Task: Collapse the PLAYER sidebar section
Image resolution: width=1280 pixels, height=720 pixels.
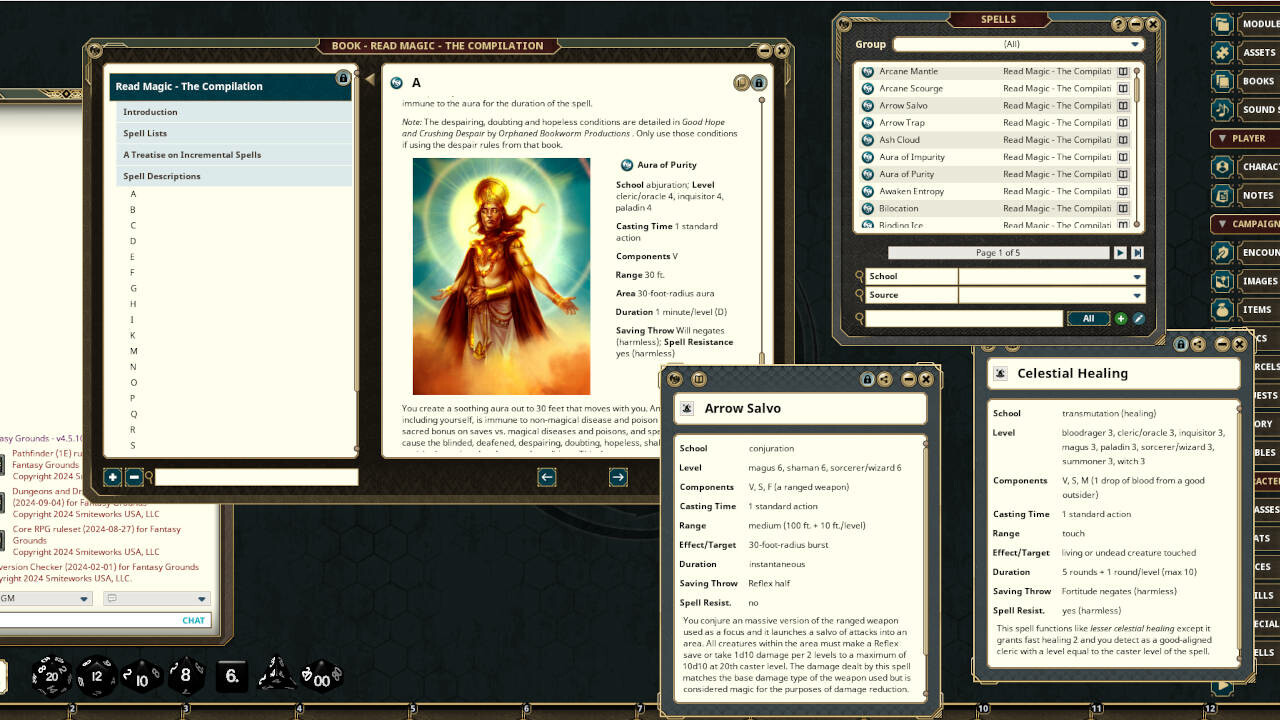Action: point(1221,138)
